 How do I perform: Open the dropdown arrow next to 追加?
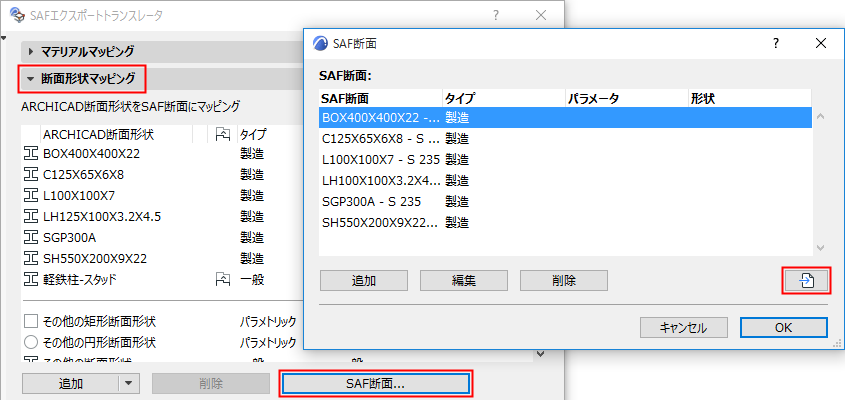tap(128, 383)
